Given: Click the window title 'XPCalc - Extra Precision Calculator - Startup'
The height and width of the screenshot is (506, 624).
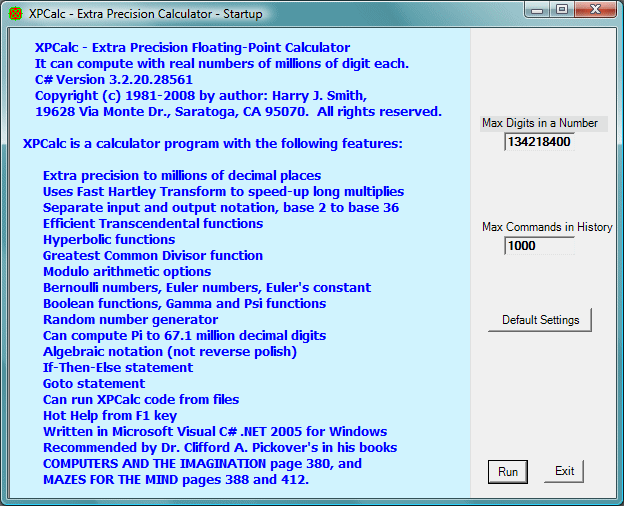Looking at the screenshot, I should pos(146,14).
